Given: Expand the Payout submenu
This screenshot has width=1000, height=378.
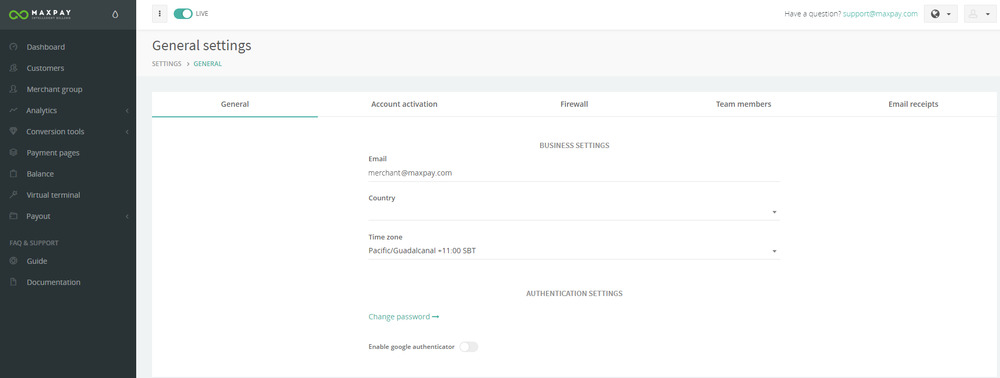Looking at the screenshot, I should [68, 216].
